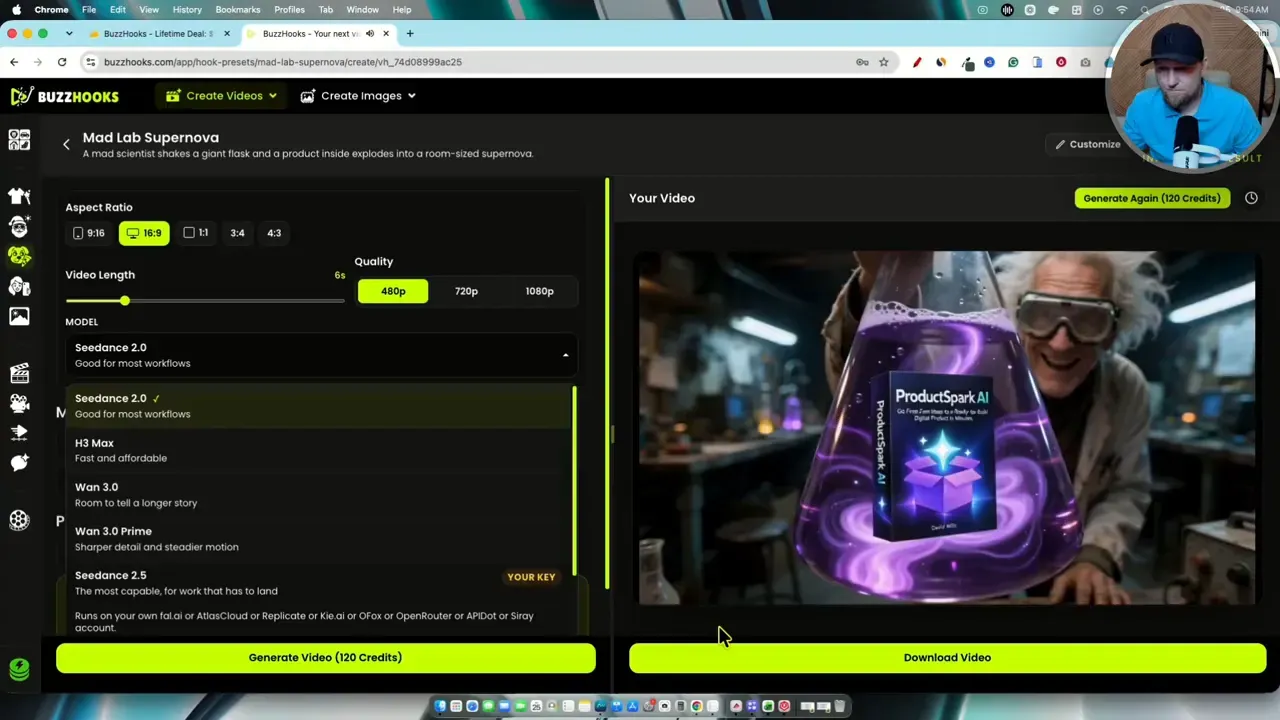Click the green credits coin icon

19,668
